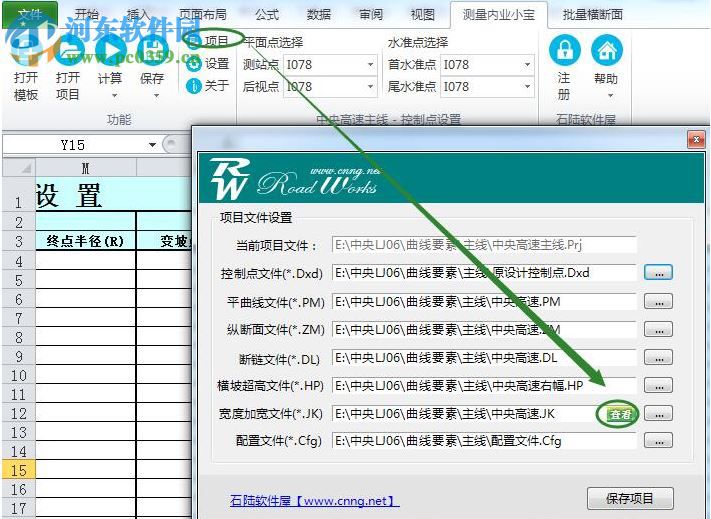Click the 控制点文件(*.Dxd) path field
Viewport: 711px width, 519px height.
484,272
